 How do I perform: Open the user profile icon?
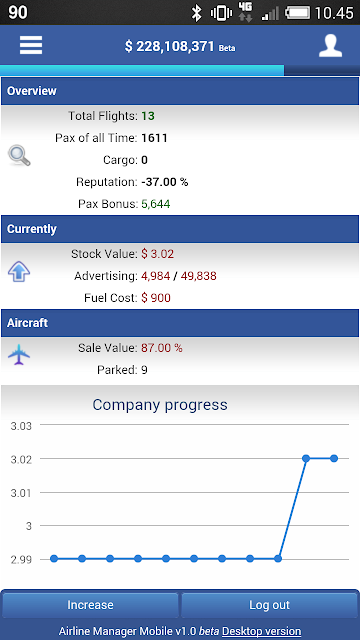330,45
